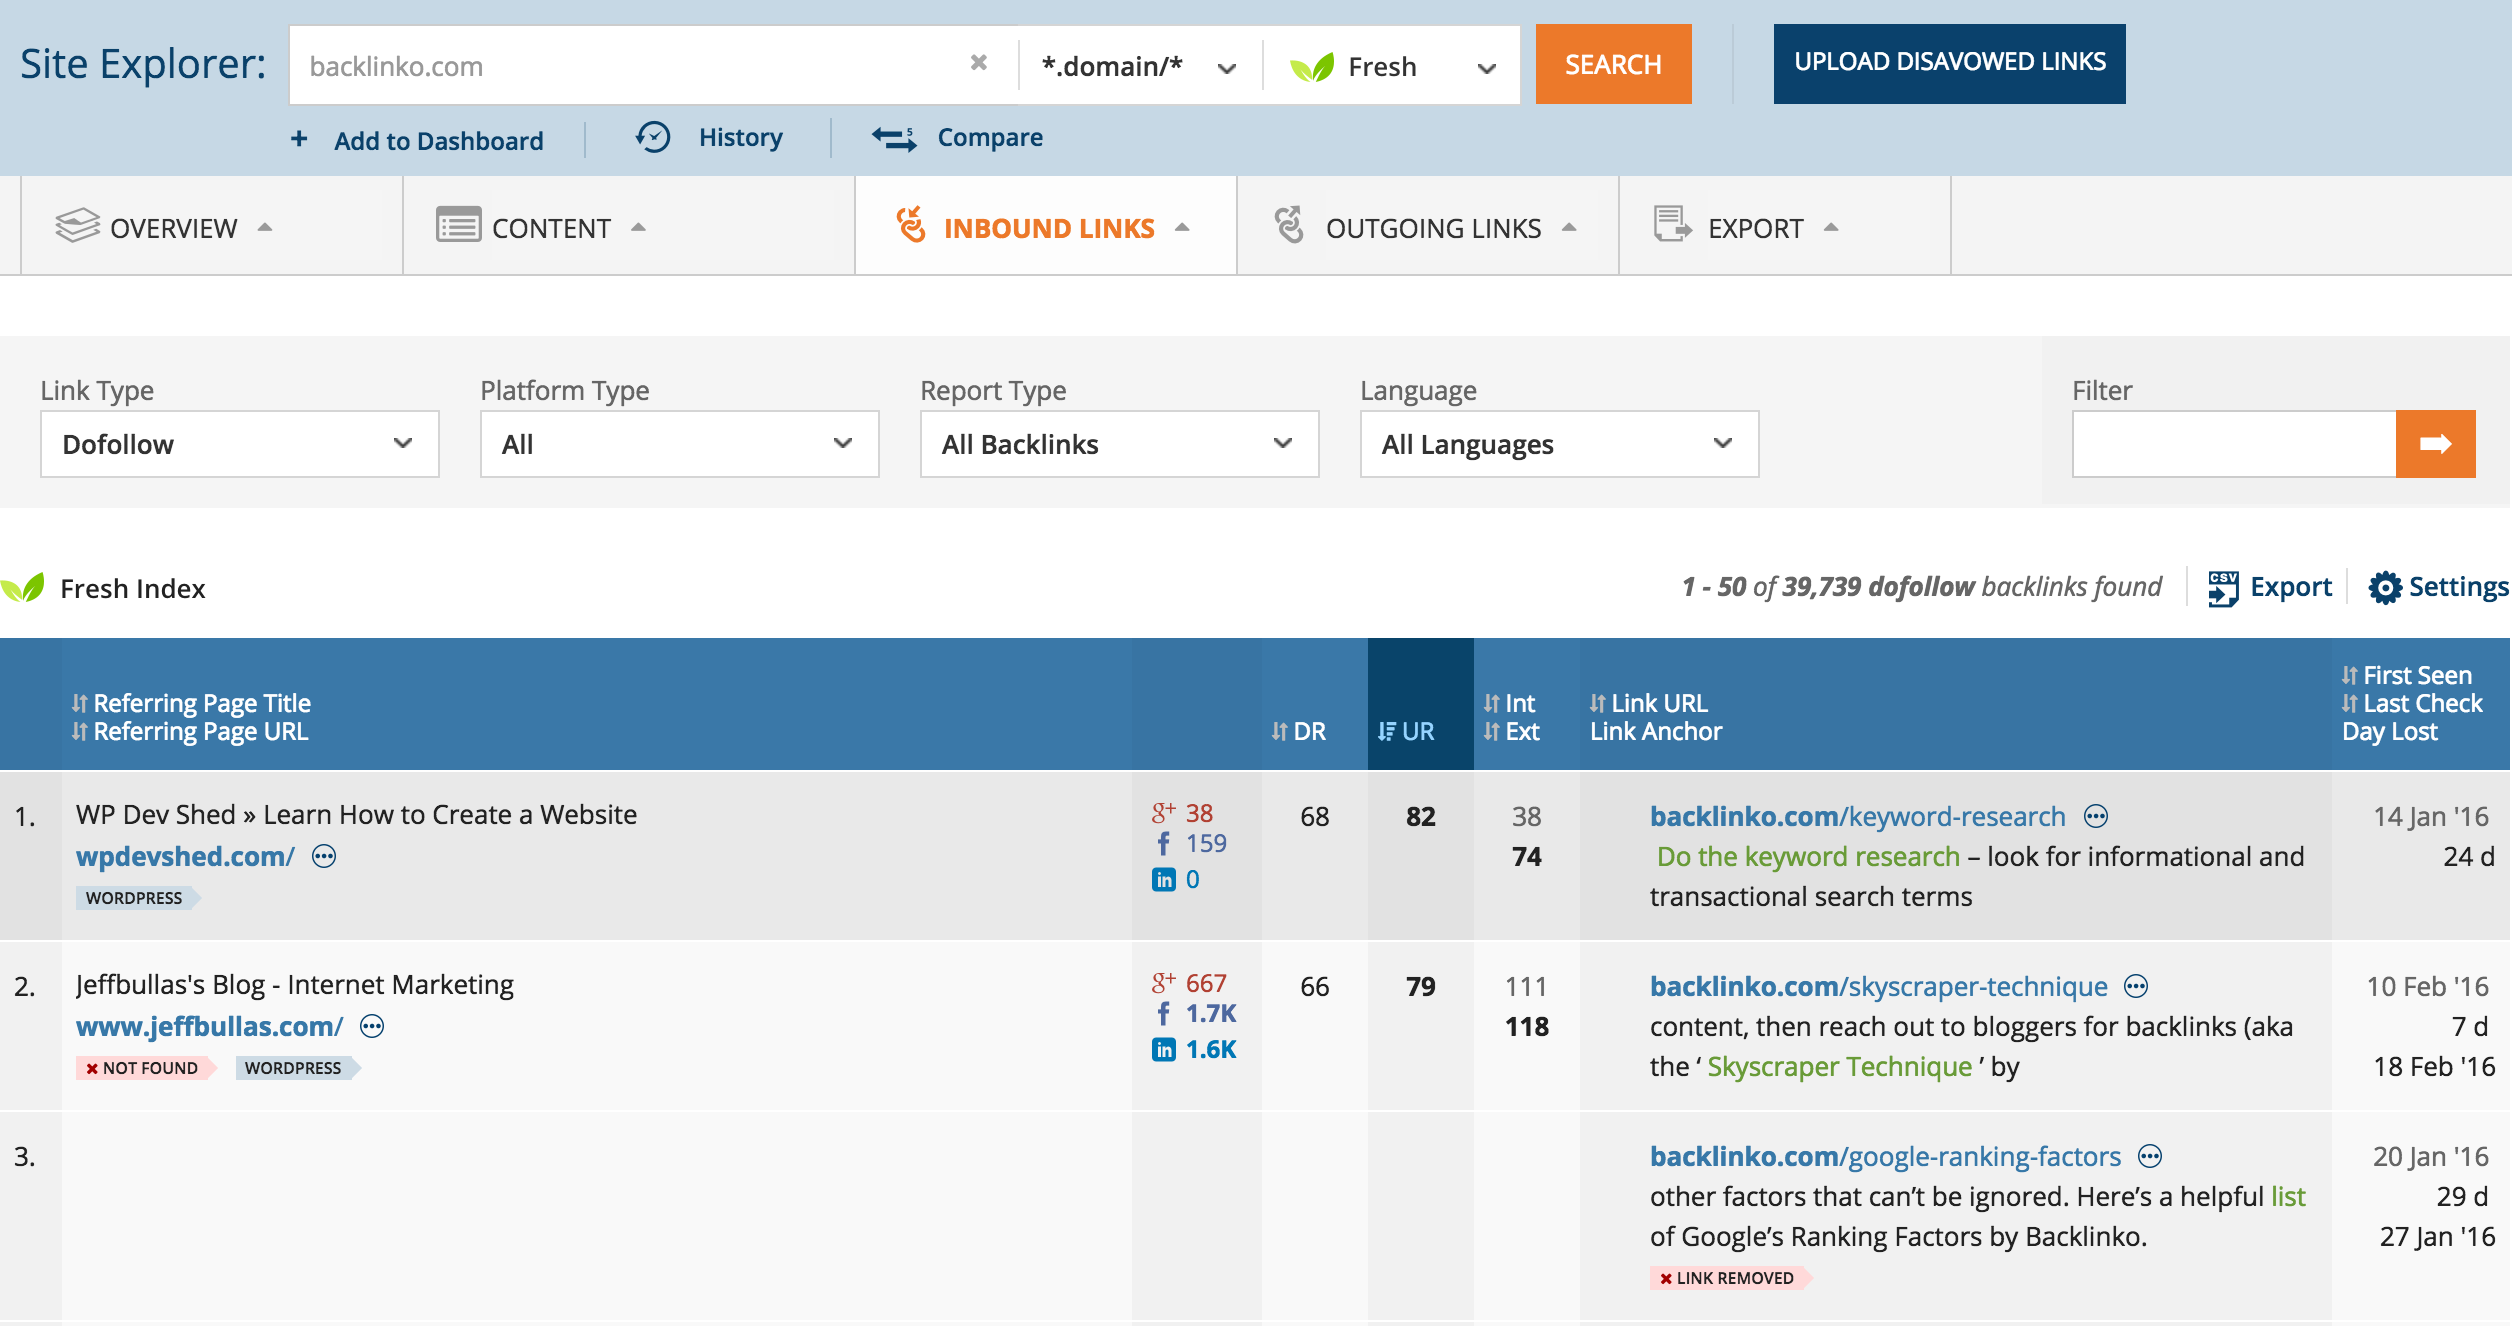The image size is (2512, 1326).
Task: Sort by First Seen date
Action: pyautogui.click(x=2406, y=675)
